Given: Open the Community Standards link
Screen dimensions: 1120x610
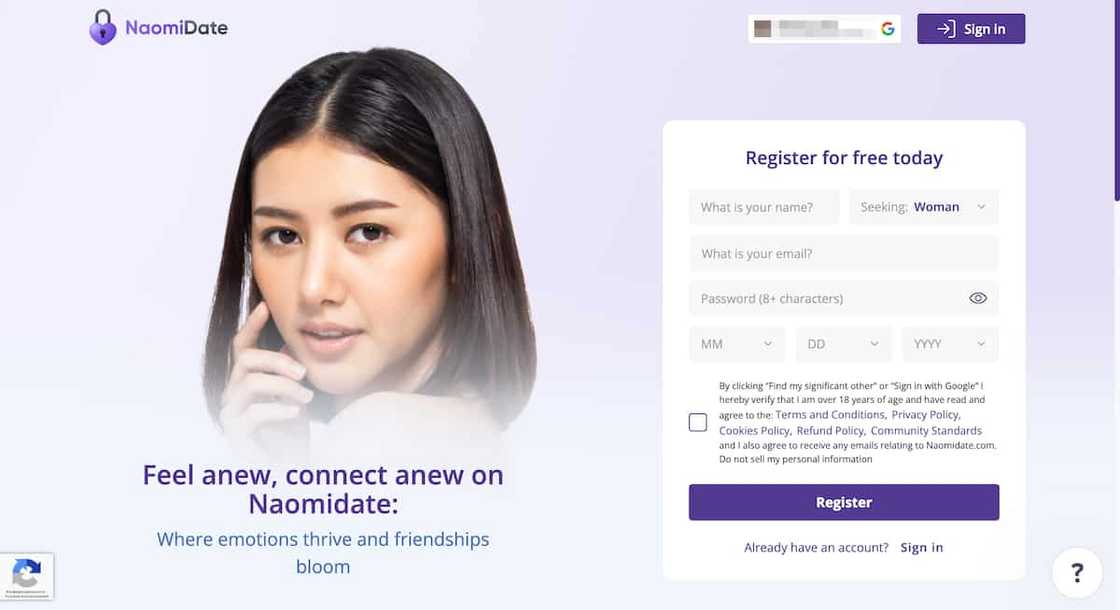Looking at the screenshot, I should (x=926, y=431).
